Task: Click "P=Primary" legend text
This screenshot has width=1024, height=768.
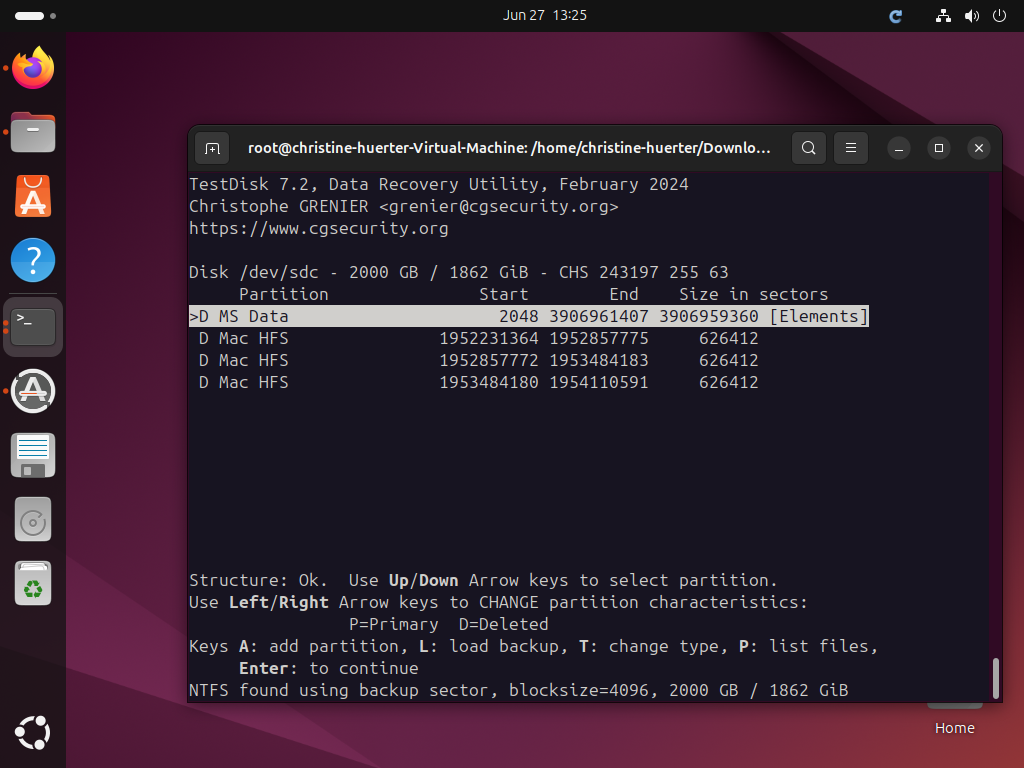Action: tap(394, 624)
